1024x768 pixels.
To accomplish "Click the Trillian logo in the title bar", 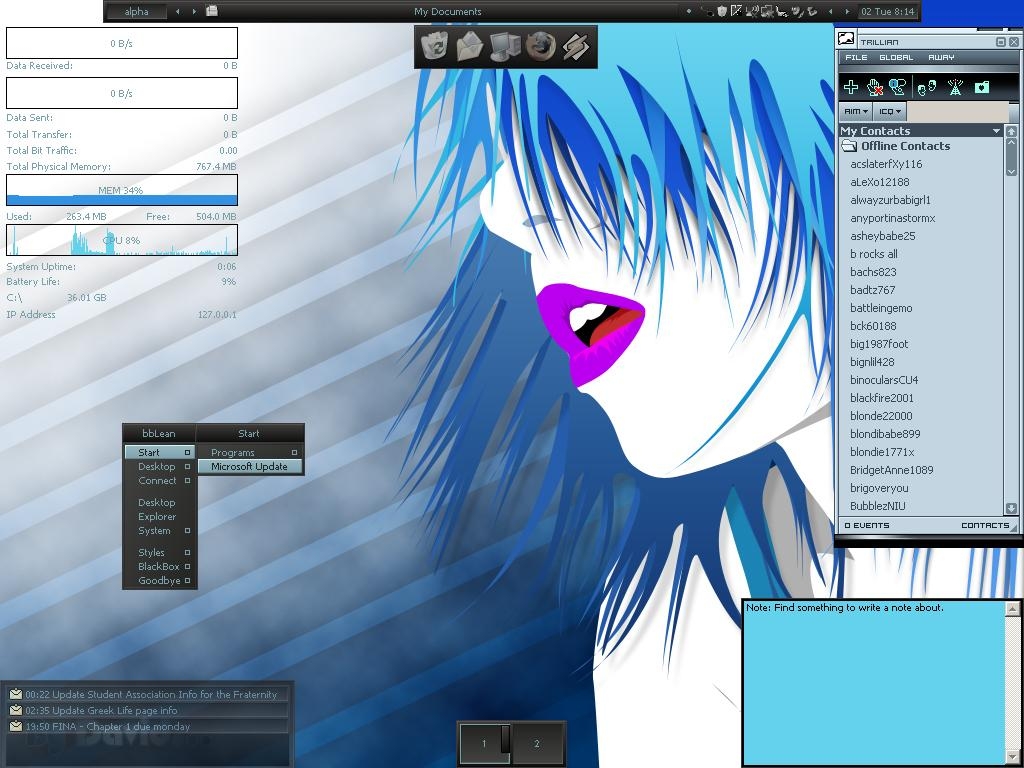I will coord(846,39).
